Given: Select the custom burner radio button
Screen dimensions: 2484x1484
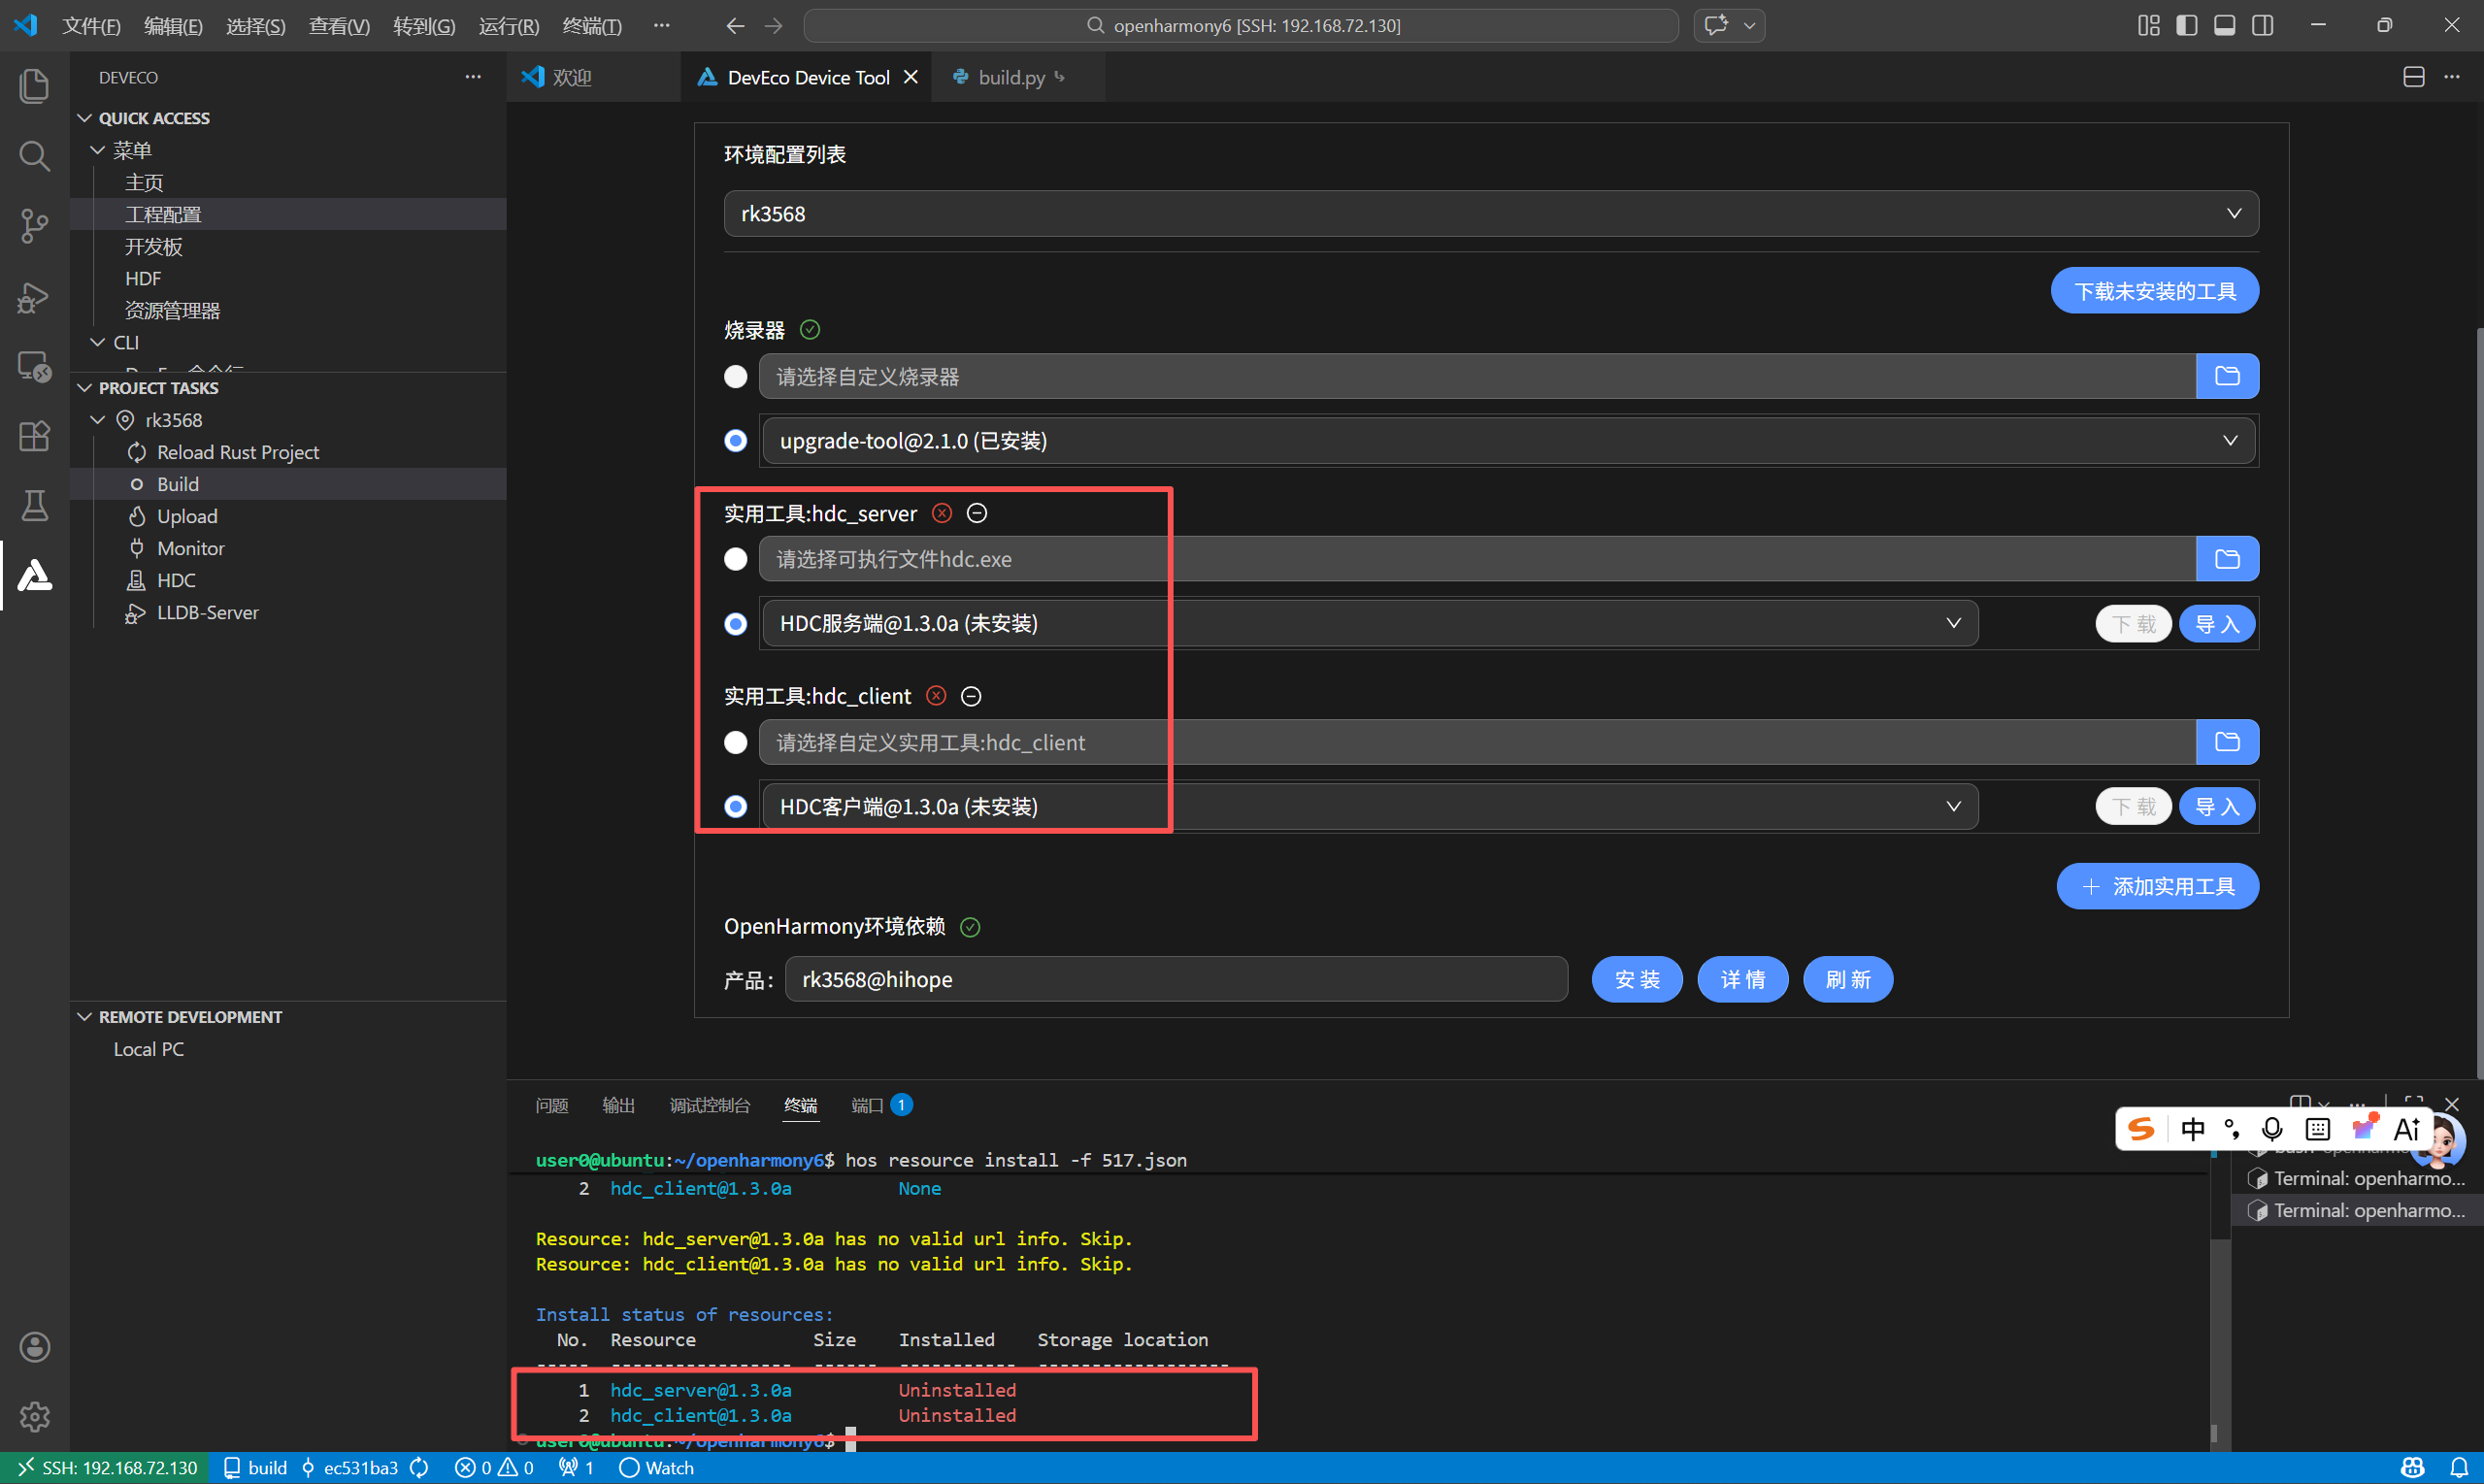Looking at the screenshot, I should (735, 376).
